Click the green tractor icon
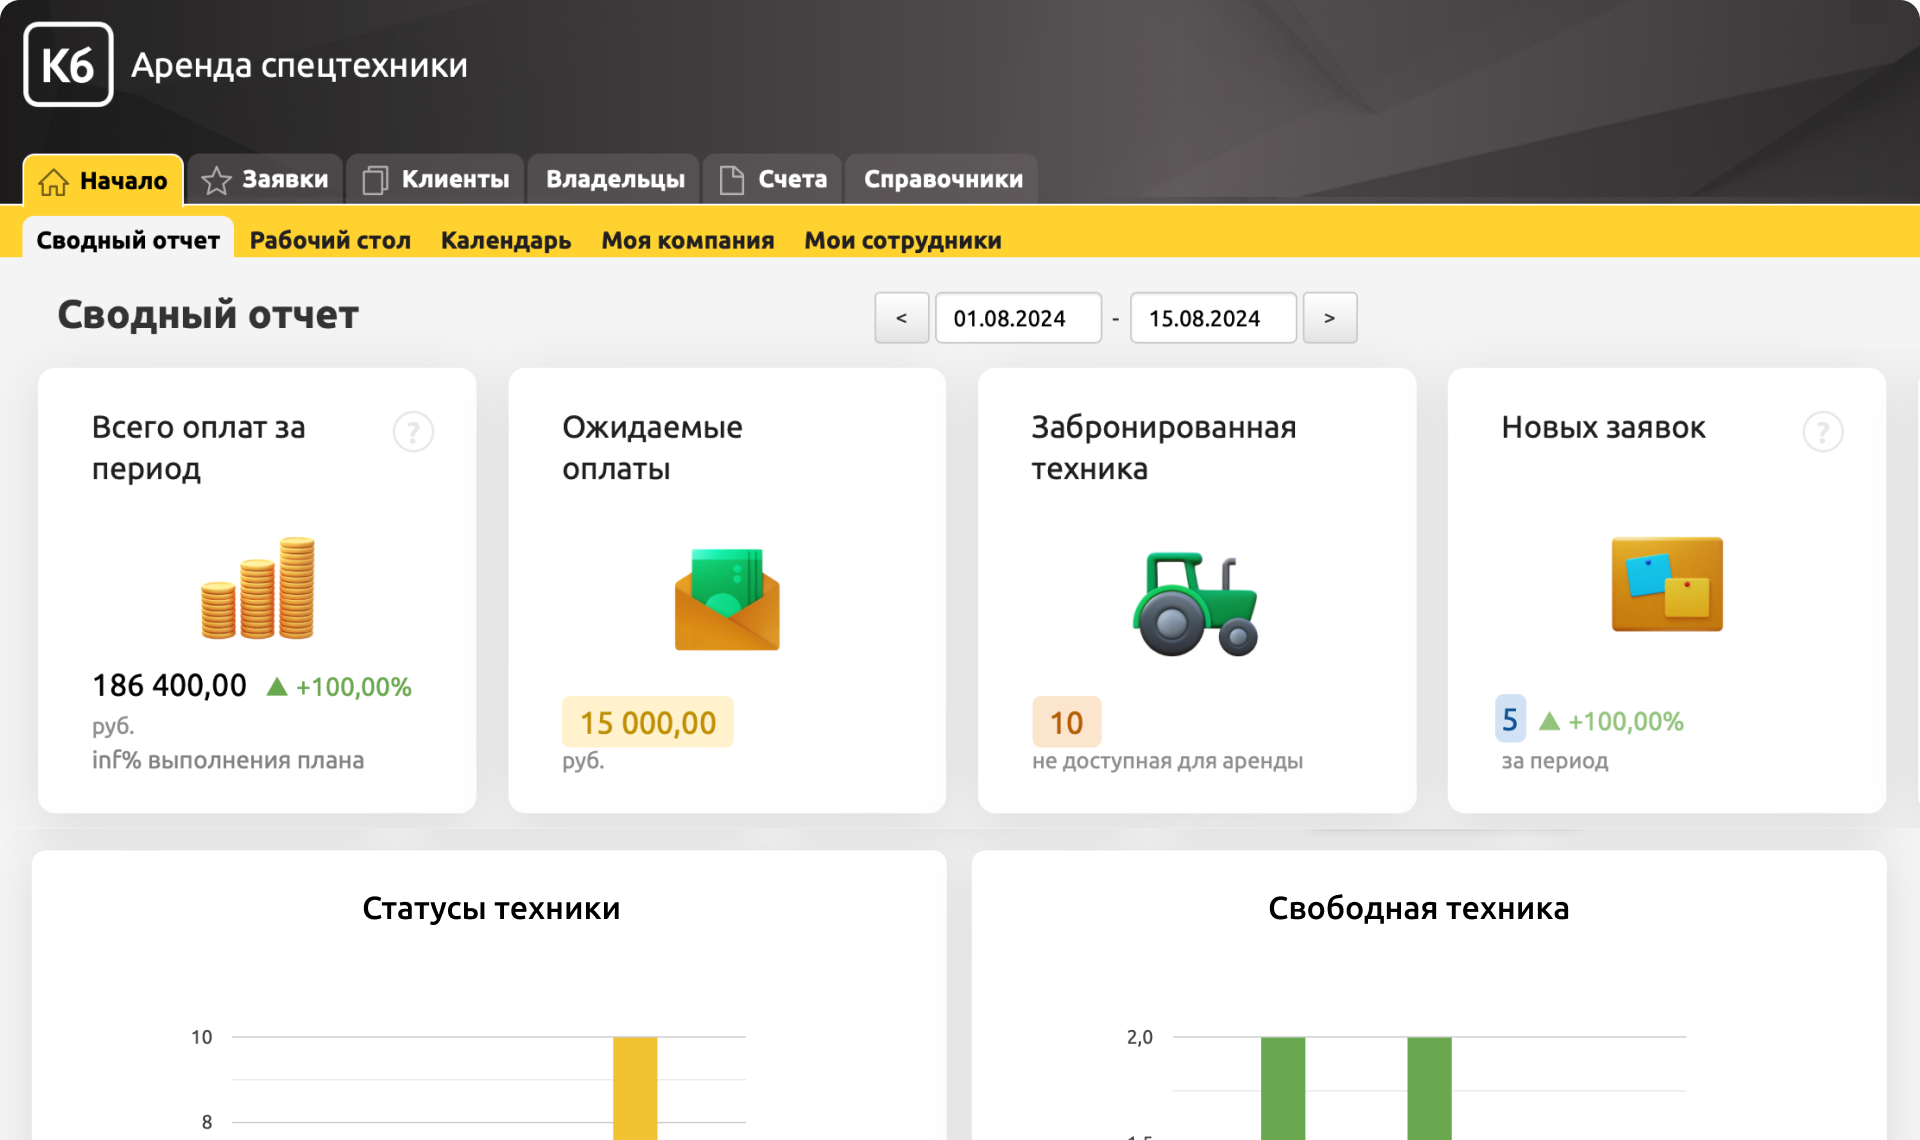 click(x=1195, y=604)
